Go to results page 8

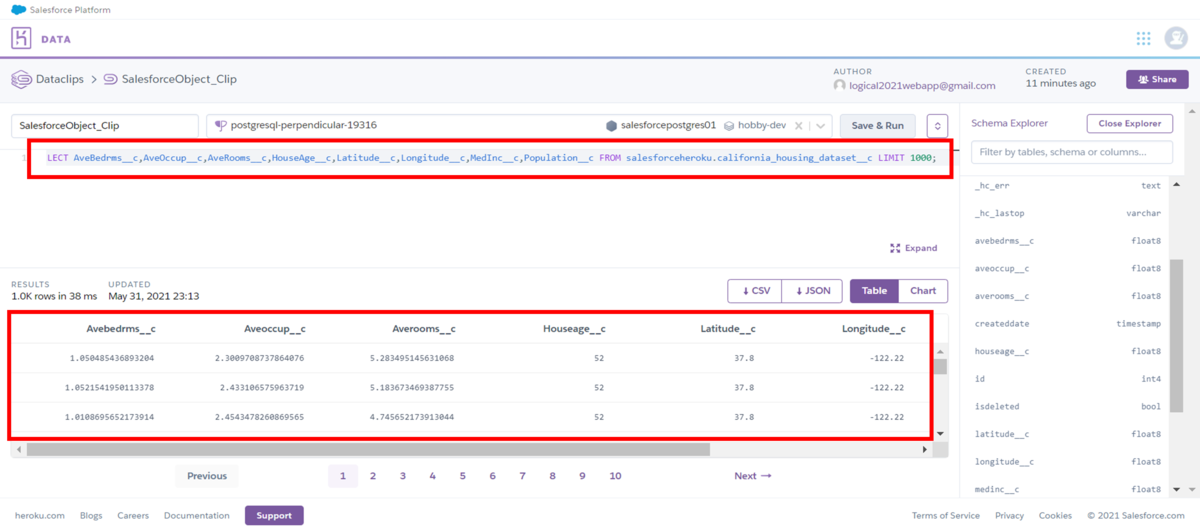[x=552, y=476]
